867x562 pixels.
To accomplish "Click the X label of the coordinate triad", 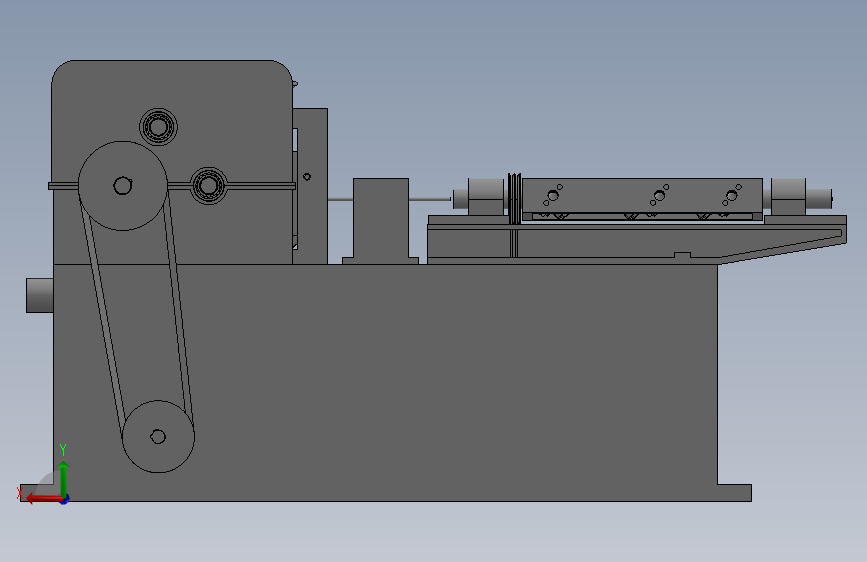I will coord(20,492).
